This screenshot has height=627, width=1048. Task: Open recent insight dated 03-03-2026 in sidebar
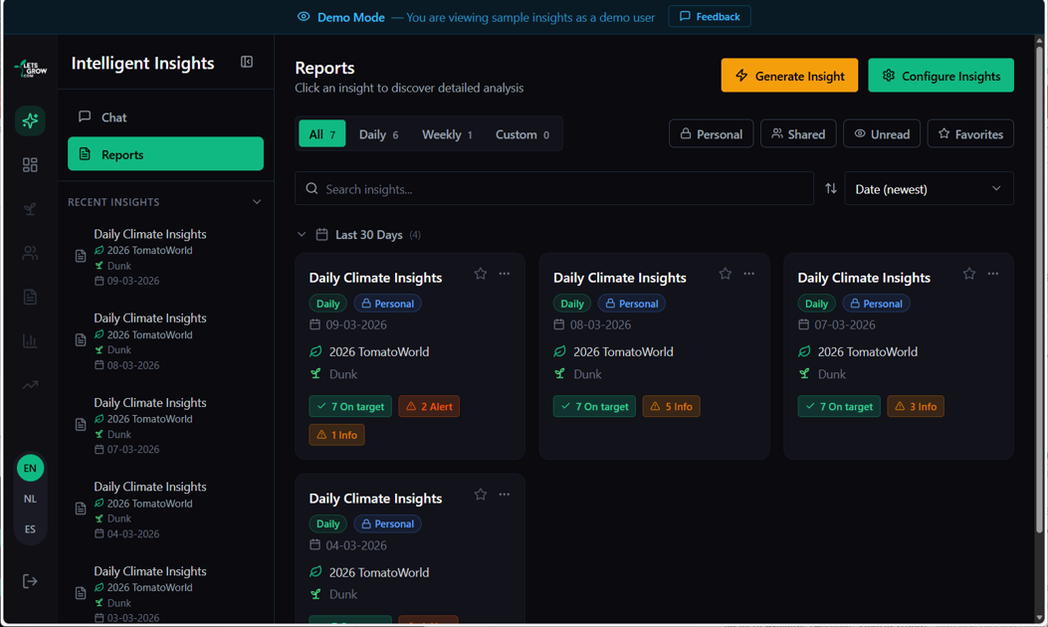166,594
